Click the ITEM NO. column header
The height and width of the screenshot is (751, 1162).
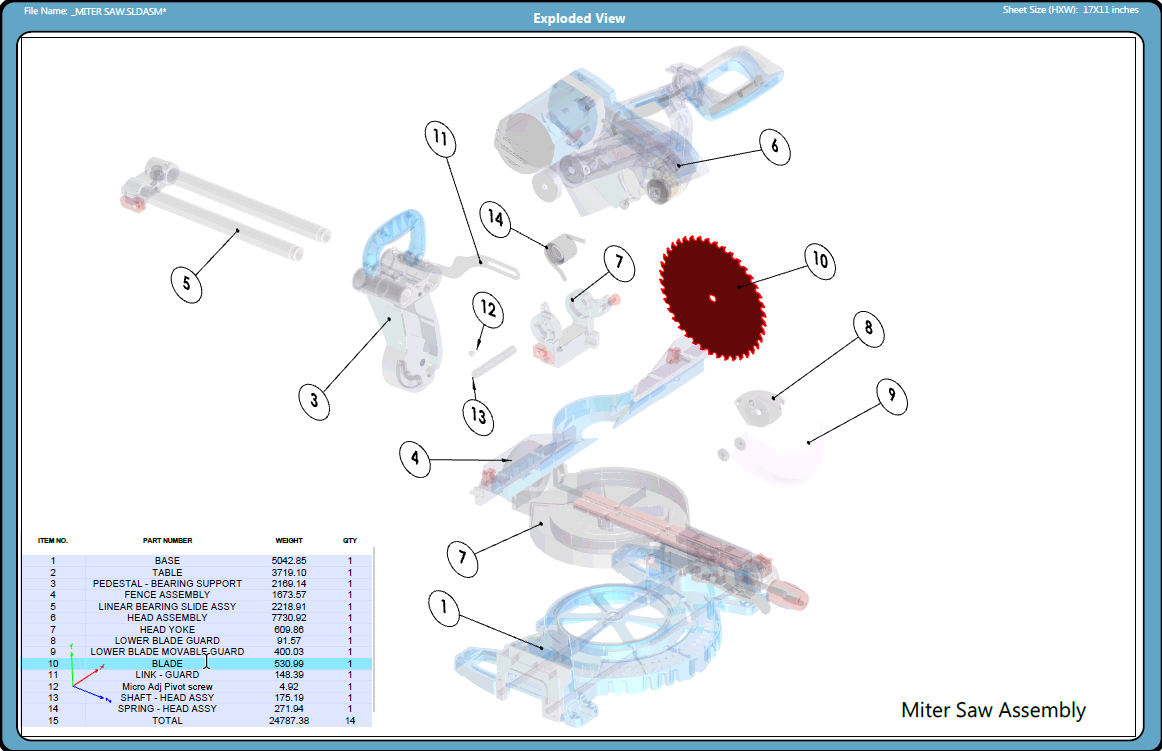53,540
